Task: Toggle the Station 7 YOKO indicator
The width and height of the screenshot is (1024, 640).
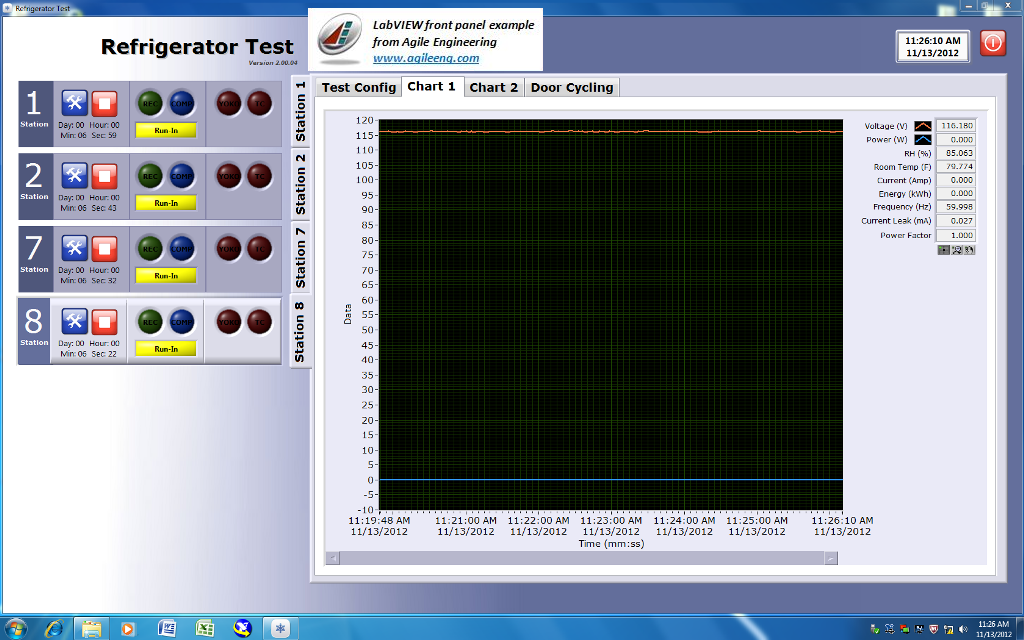Action: [x=229, y=248]
